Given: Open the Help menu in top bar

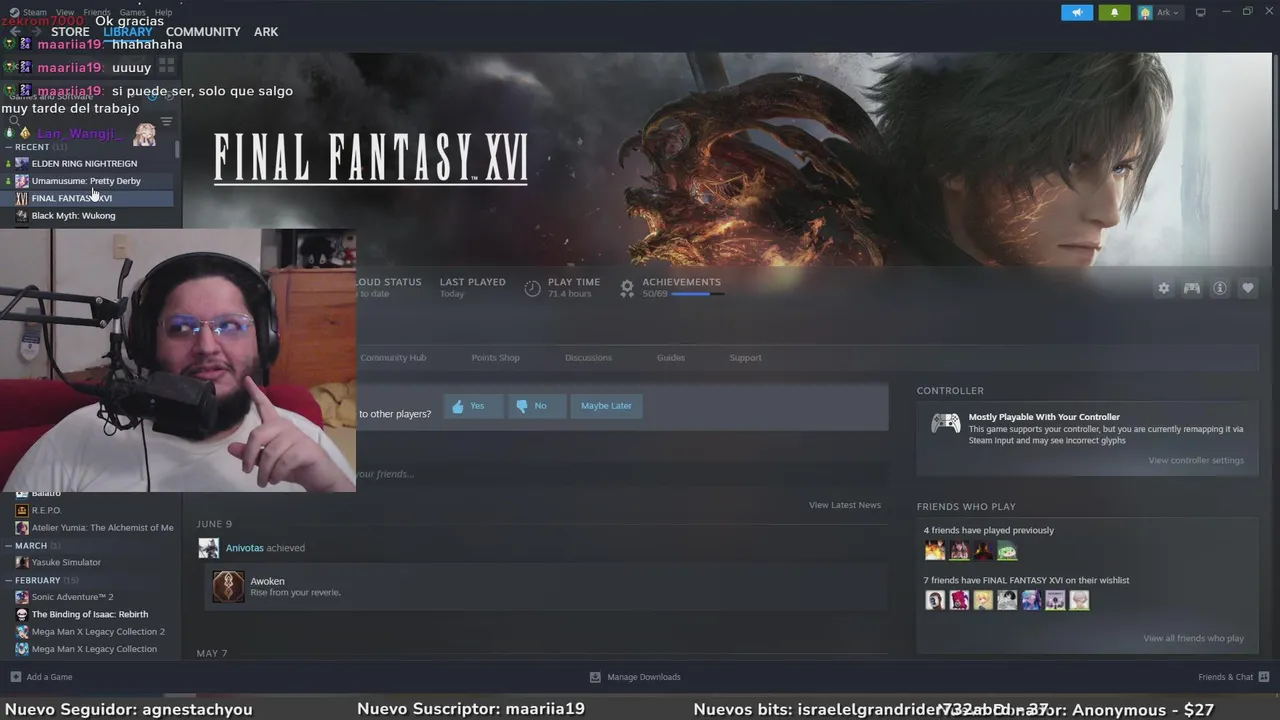Looking at the screenshot, I should (163, 12).
